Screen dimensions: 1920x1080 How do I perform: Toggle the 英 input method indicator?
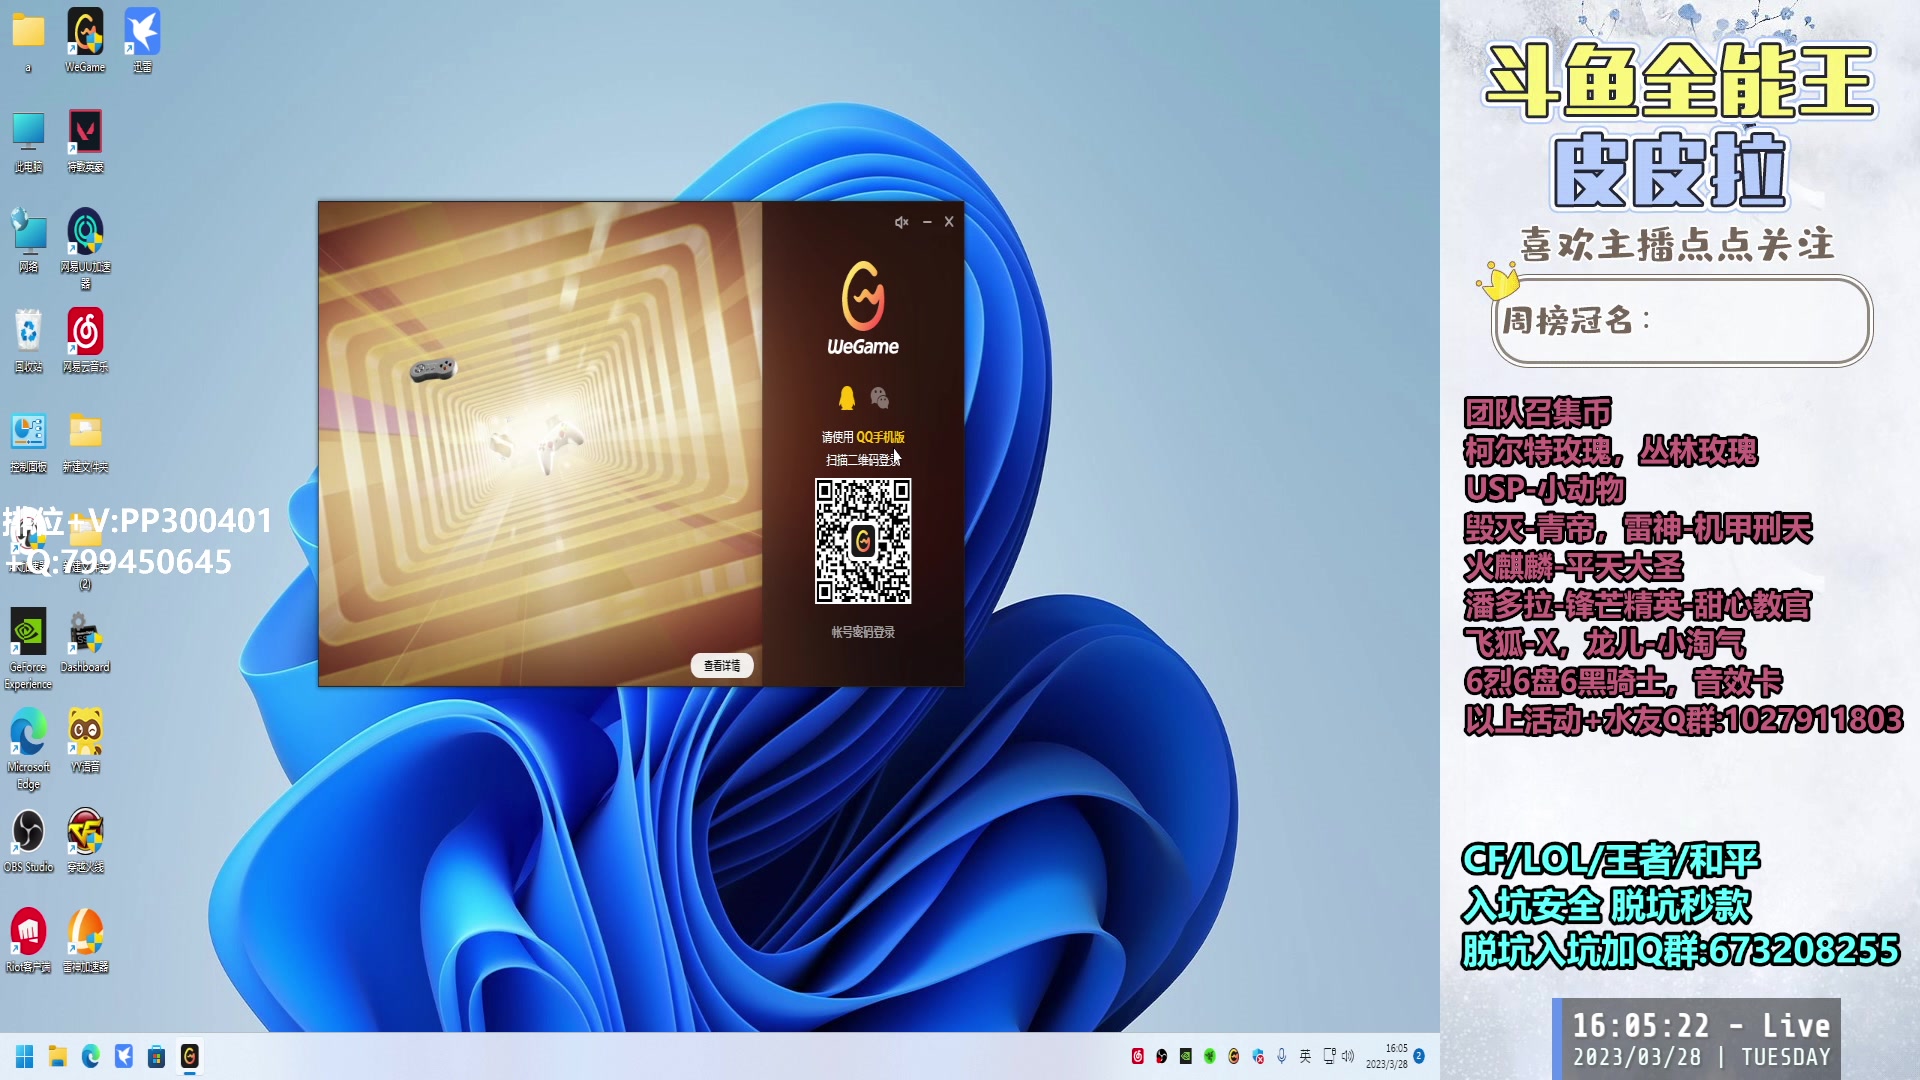tap(1305, 1056)
